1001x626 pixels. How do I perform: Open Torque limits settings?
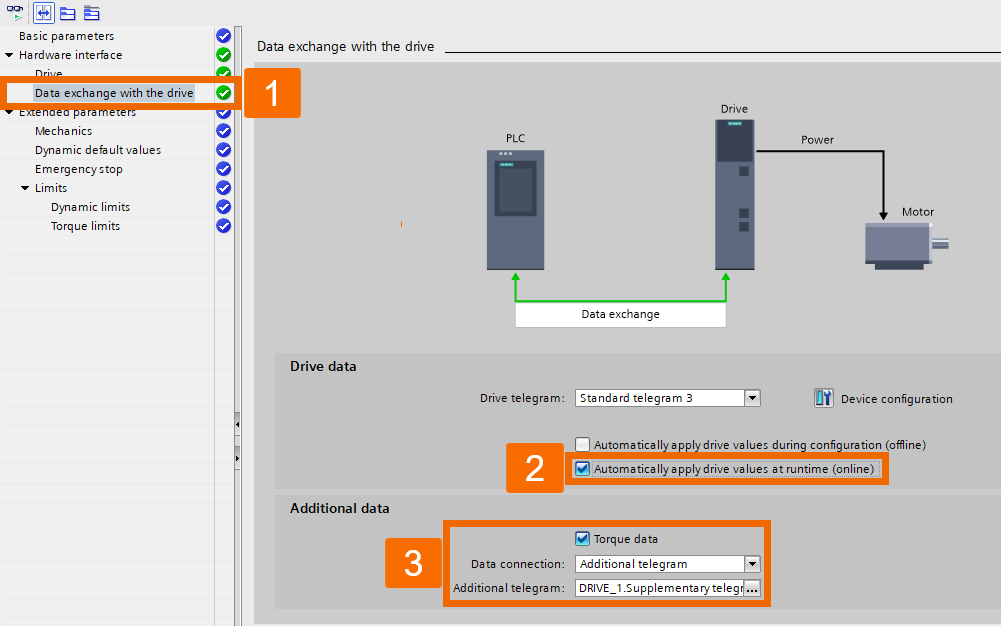[x=88, y=225]
